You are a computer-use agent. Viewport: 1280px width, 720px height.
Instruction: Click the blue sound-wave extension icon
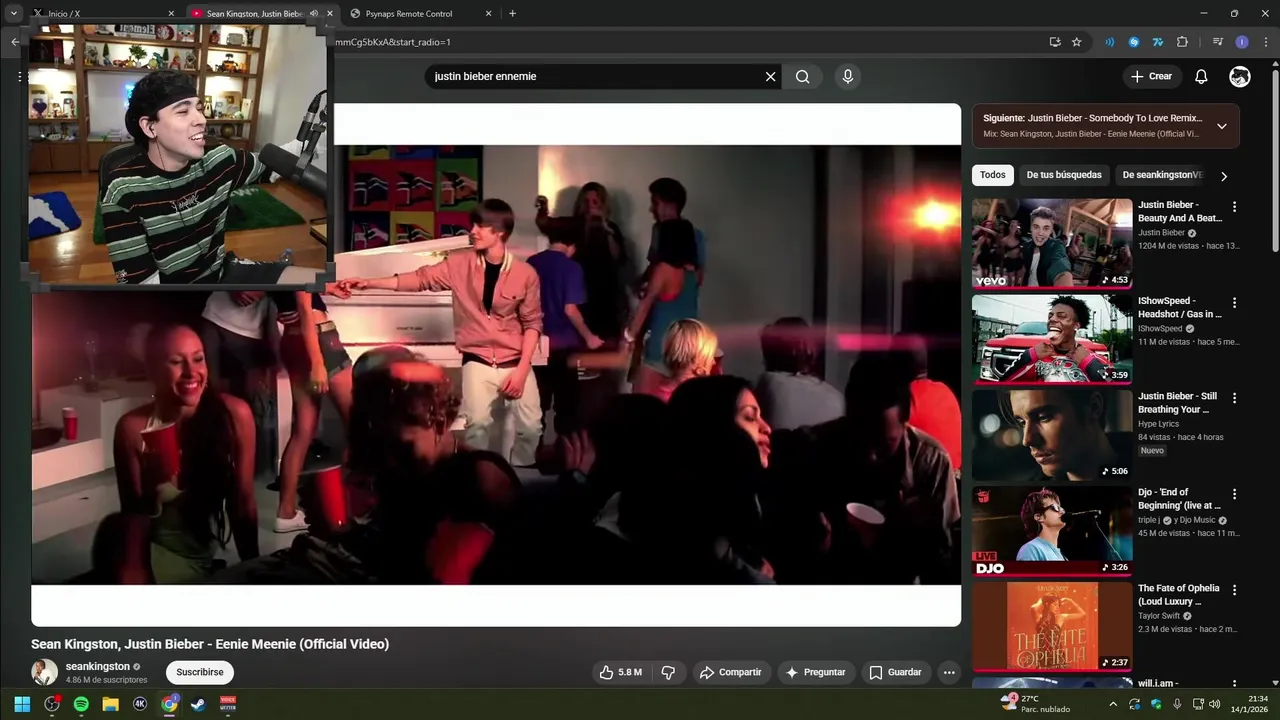click(1109, 42)
